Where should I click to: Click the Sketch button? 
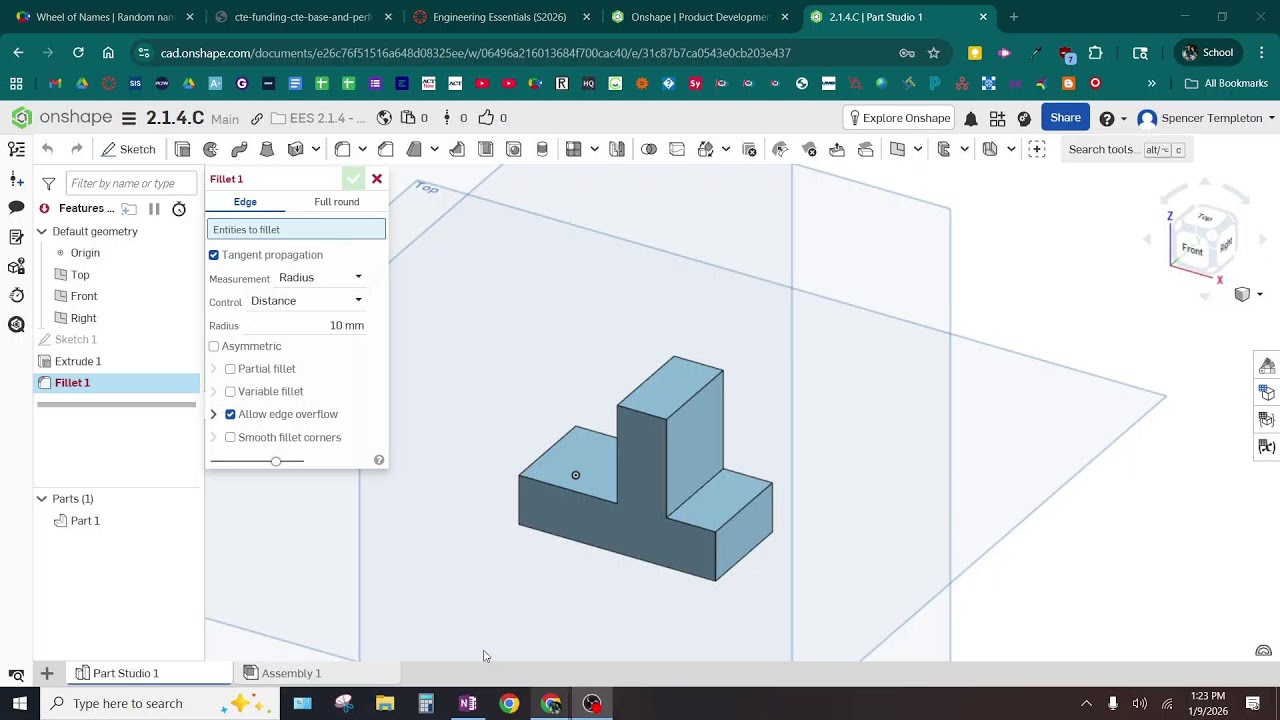pyautogui.click(x=128, y=149)
